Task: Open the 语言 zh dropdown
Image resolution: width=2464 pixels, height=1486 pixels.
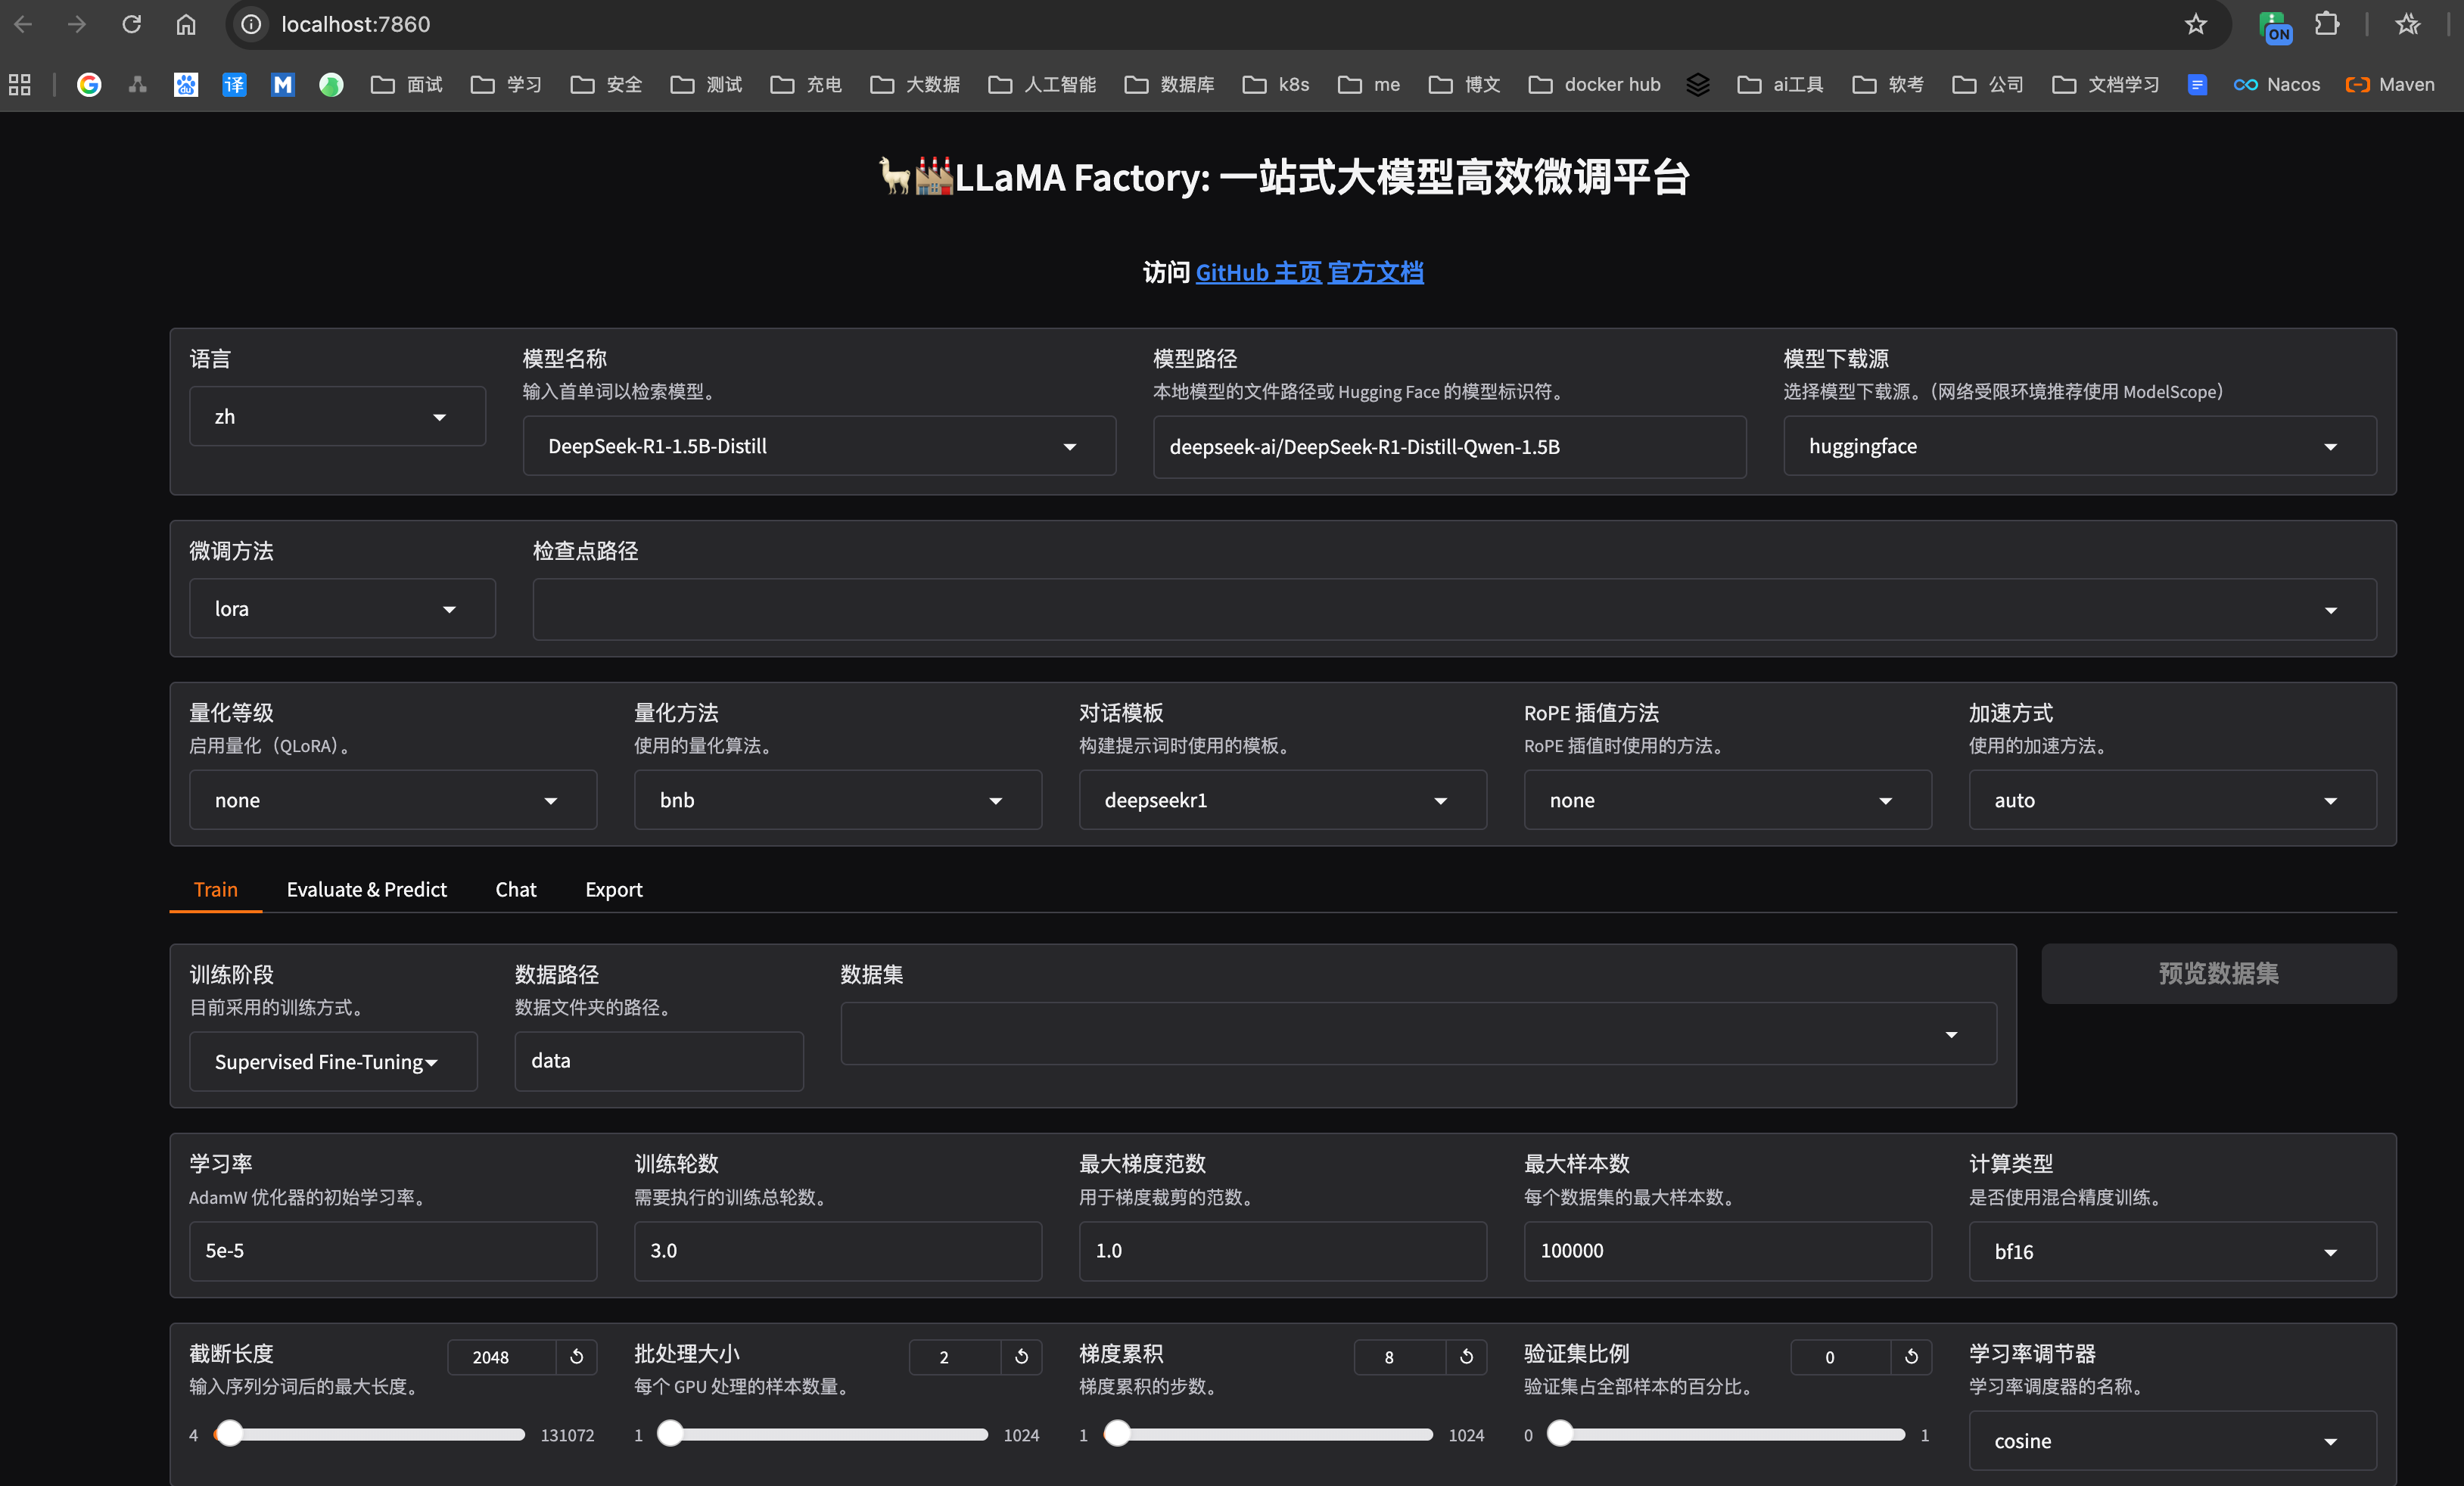Action: (337, 416)
